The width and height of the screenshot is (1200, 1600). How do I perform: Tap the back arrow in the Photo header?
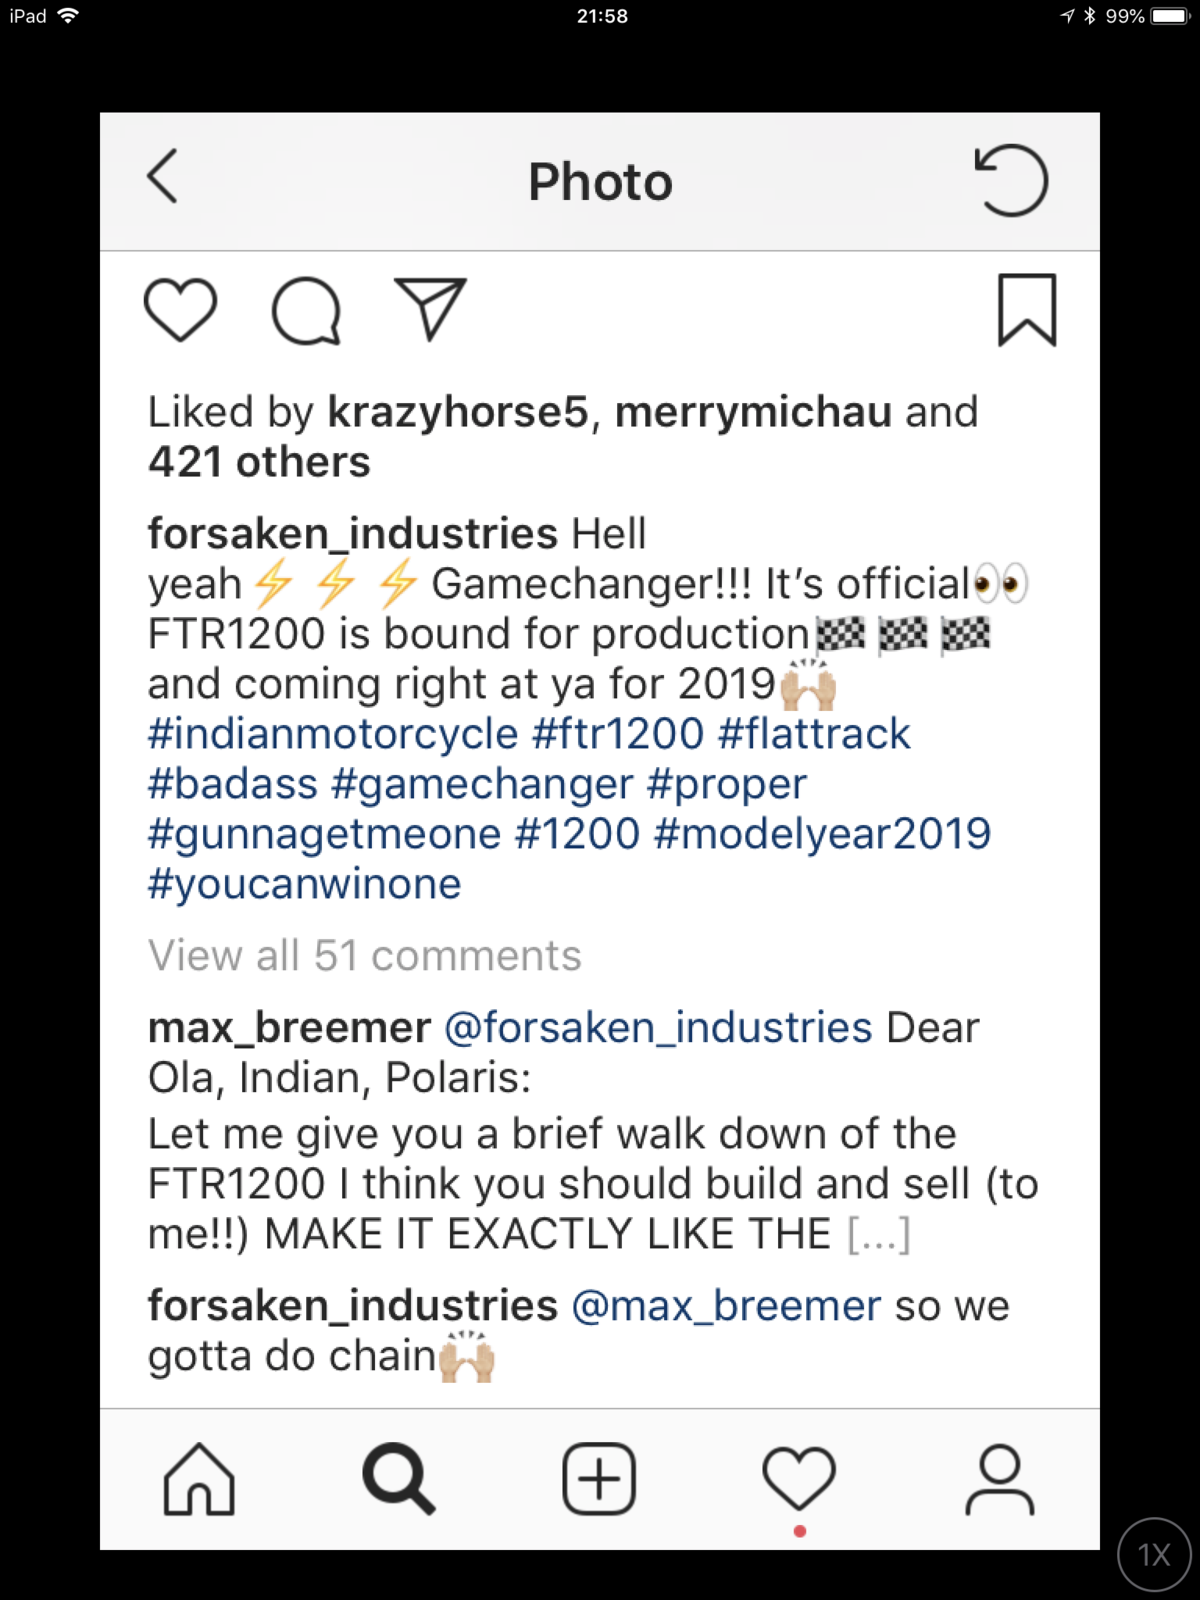point(163,177)
